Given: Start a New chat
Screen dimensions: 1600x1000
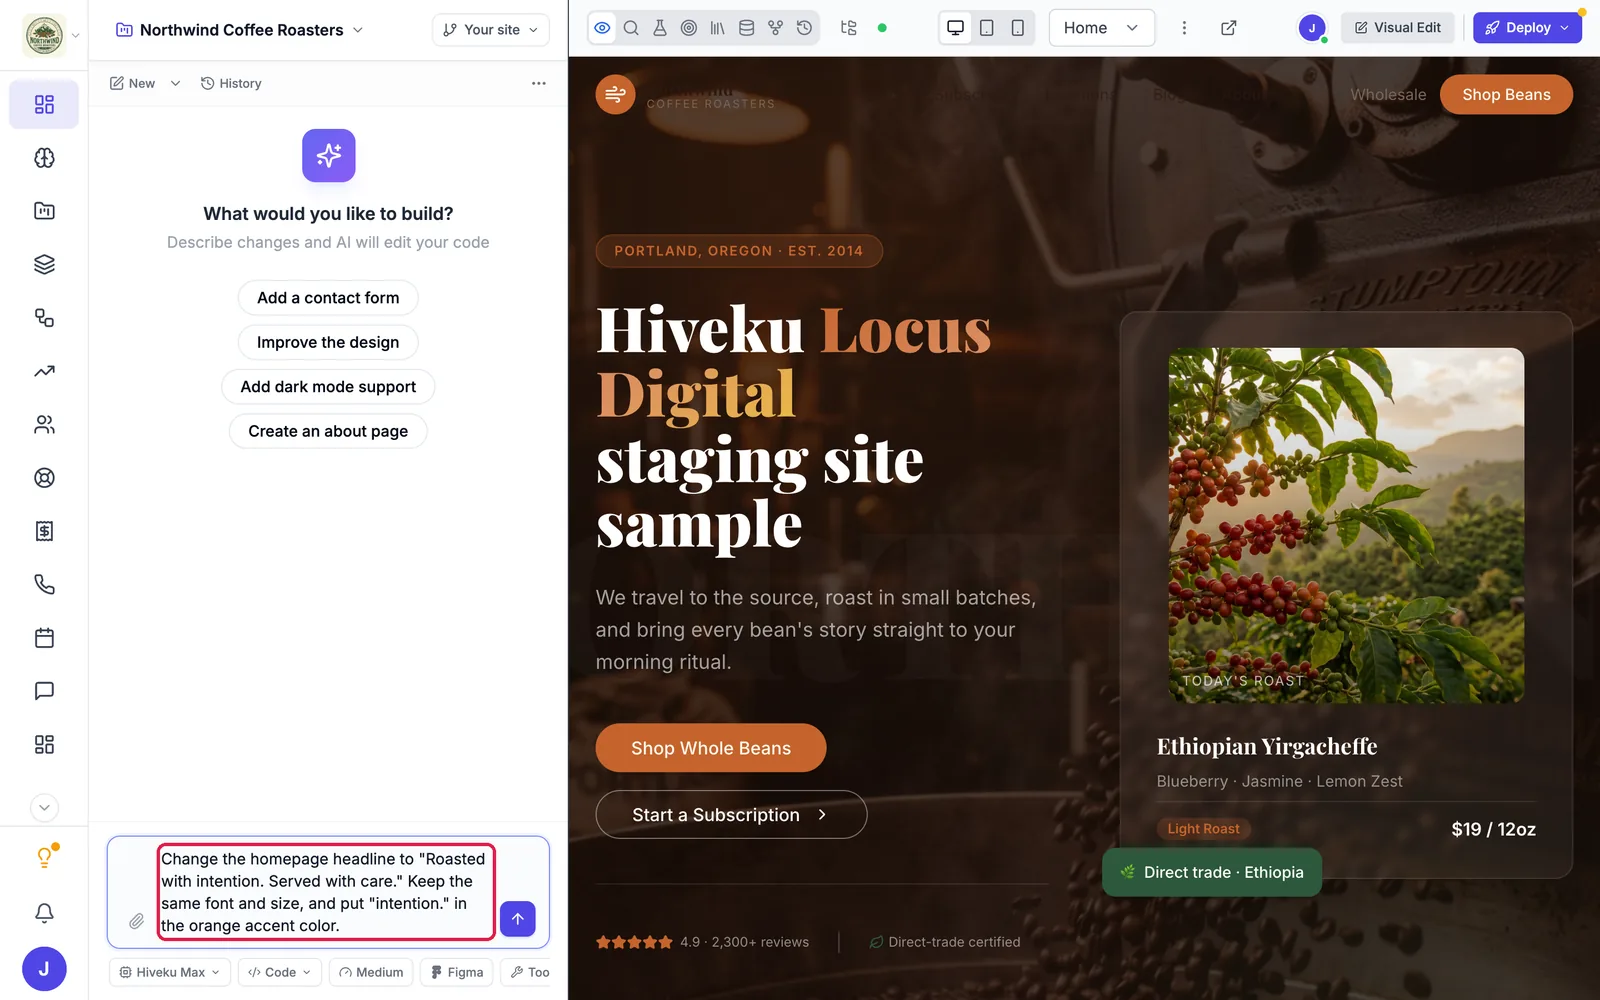Looking at the screenshot, I should [x=133, y=83].
